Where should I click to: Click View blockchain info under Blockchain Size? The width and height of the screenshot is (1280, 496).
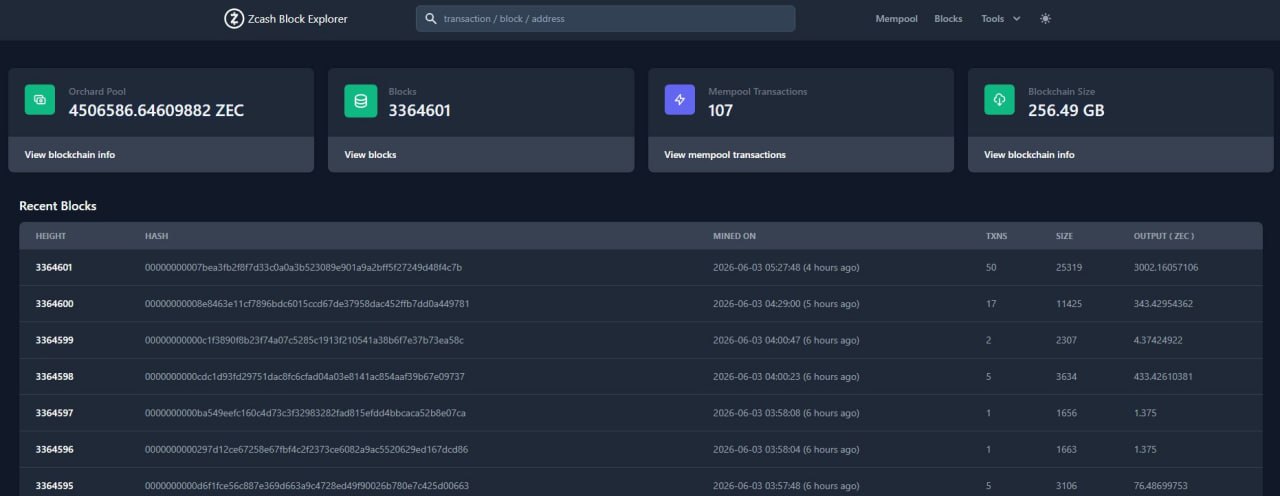[x=1029, y=155]
